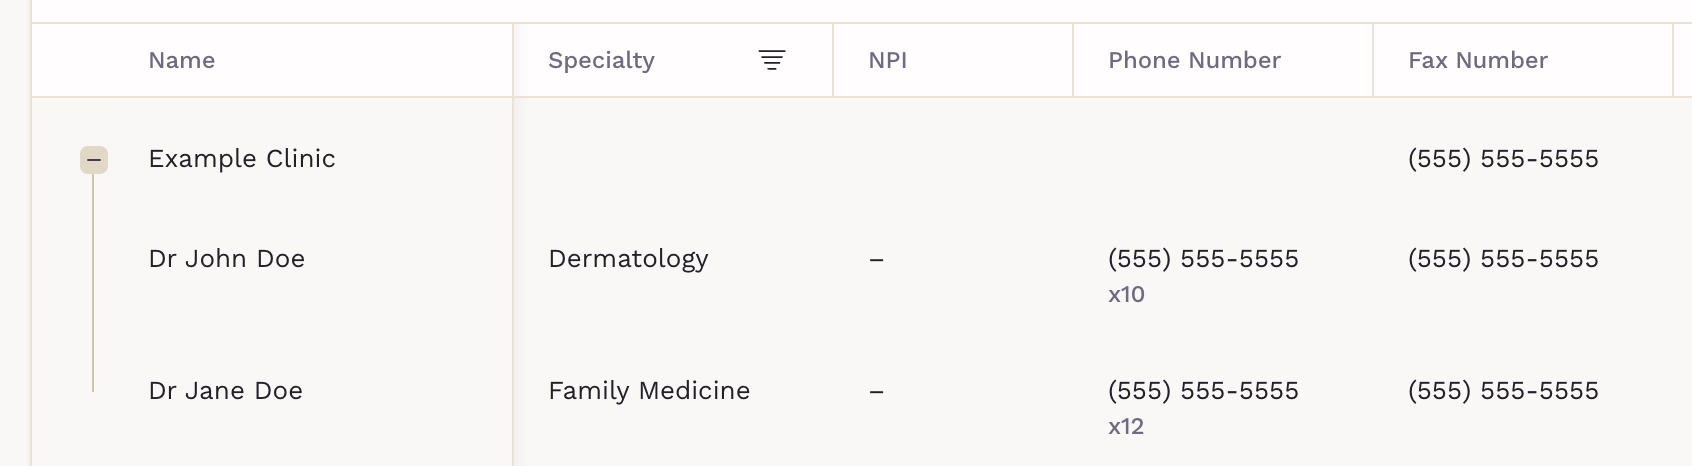The image size is (1692, 466).
Task: Select the Name column header
Action: [181, 60]
